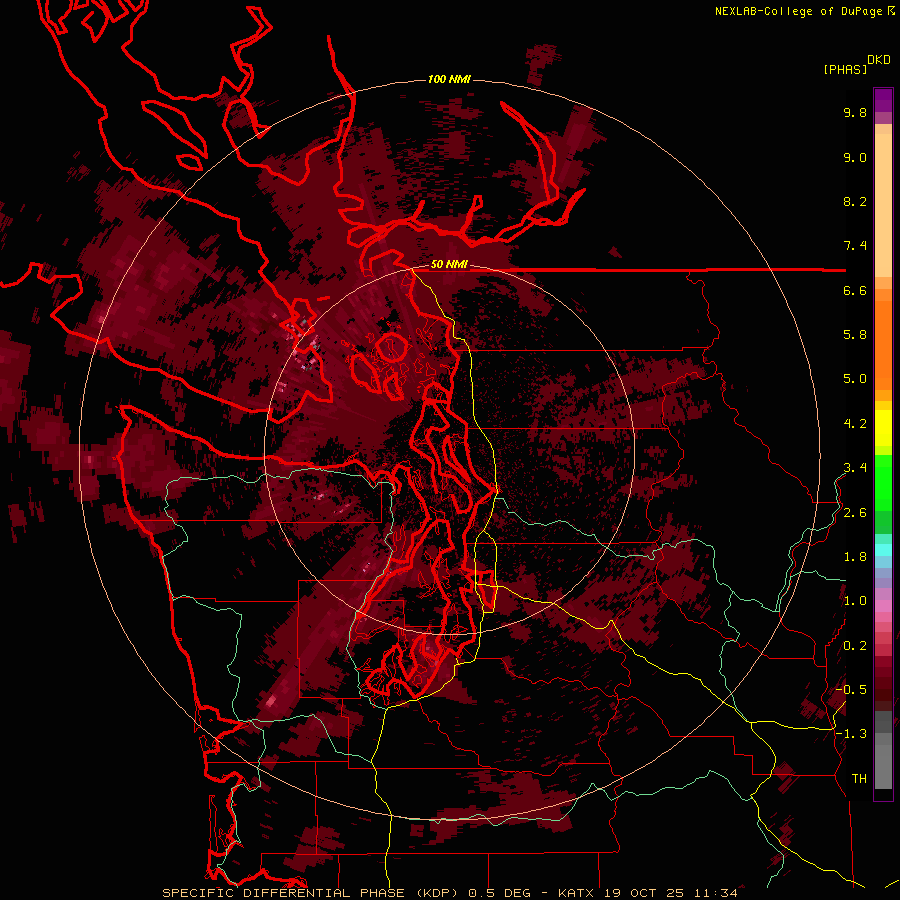Click the 6.6 scale value
The height and width of the screenshot is (900, 900).
(x=855, y=290)
